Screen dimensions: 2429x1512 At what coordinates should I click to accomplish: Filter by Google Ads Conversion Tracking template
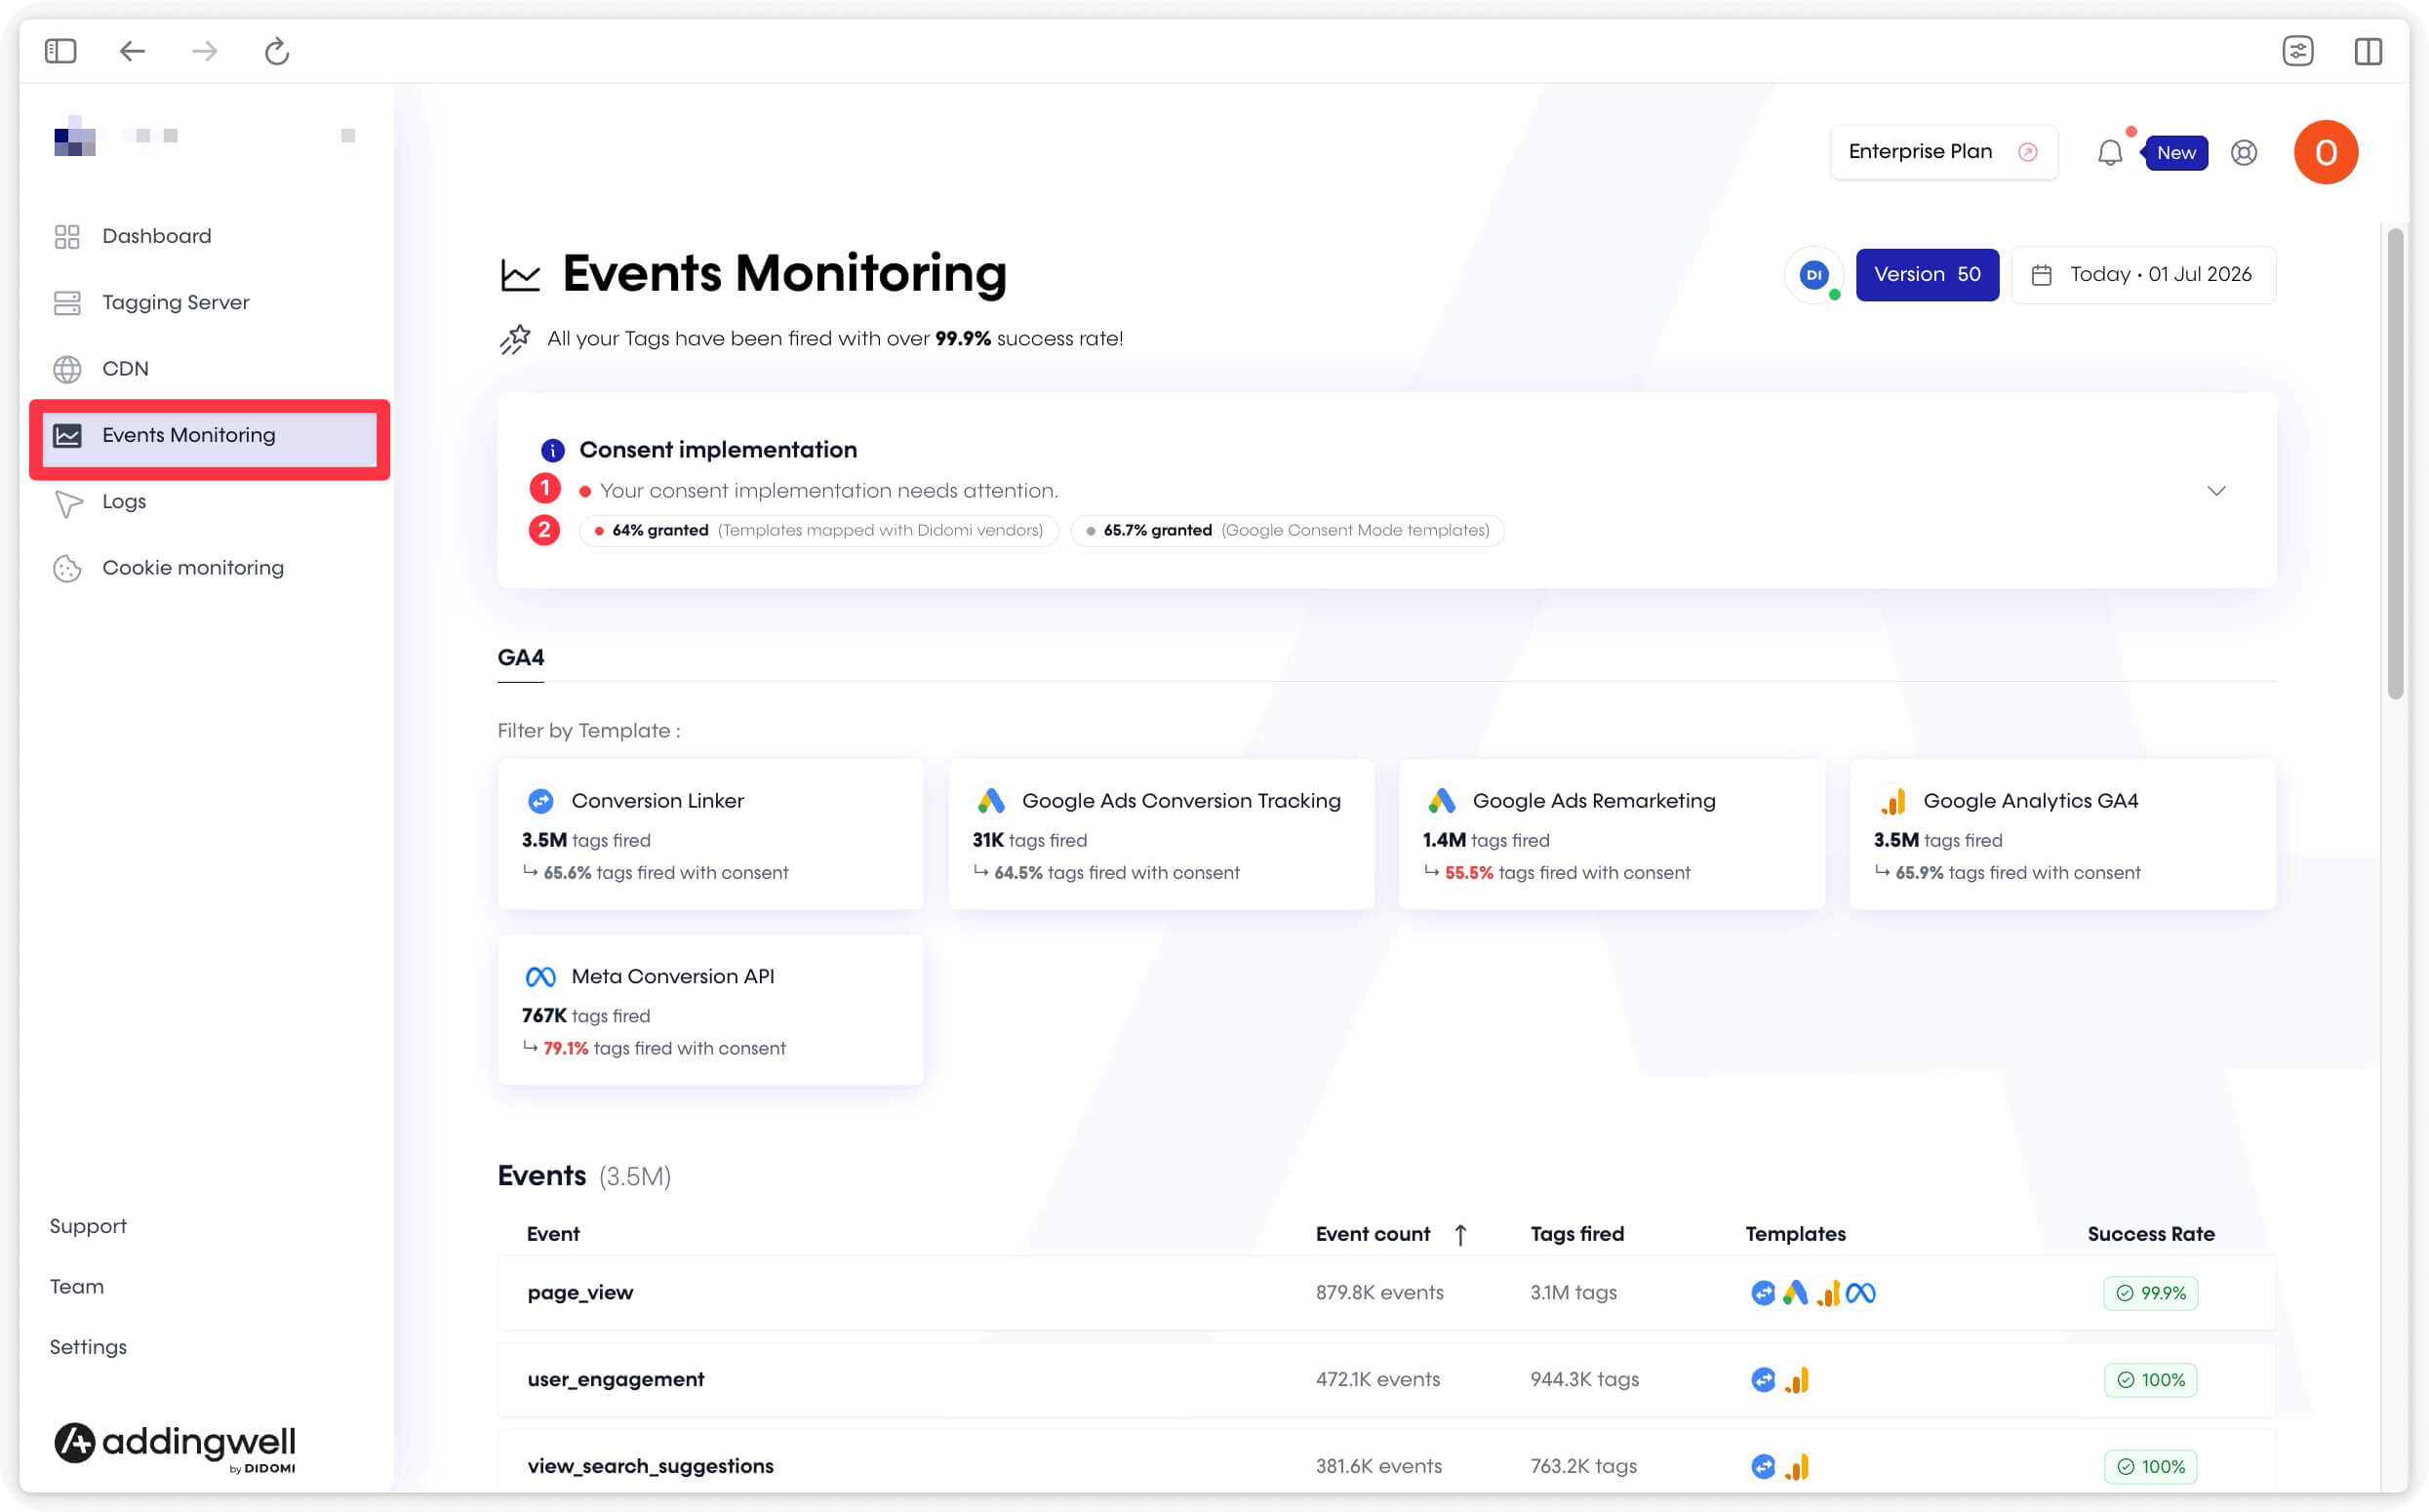click(x=1161, y=834)
